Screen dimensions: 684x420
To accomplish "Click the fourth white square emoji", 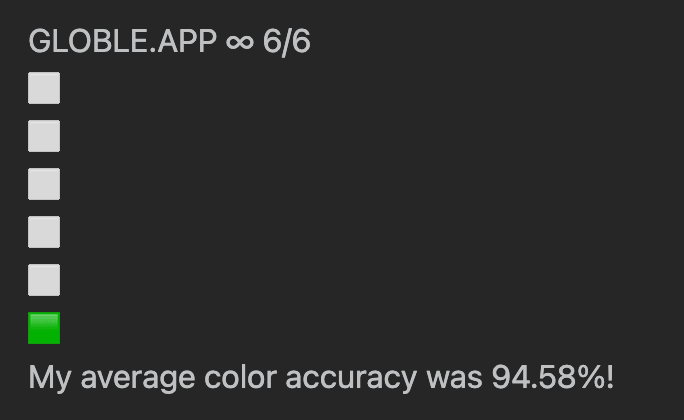I will (x=44, y=232).
